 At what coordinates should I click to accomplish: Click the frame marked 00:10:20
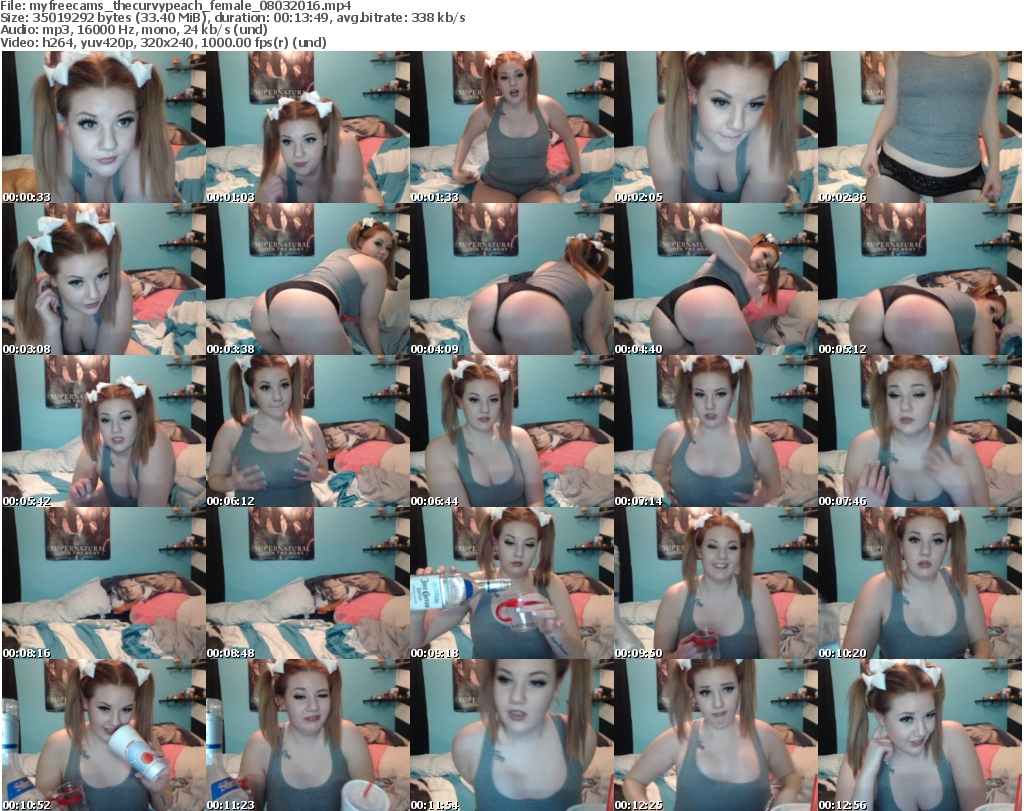[x=919, y=583]
